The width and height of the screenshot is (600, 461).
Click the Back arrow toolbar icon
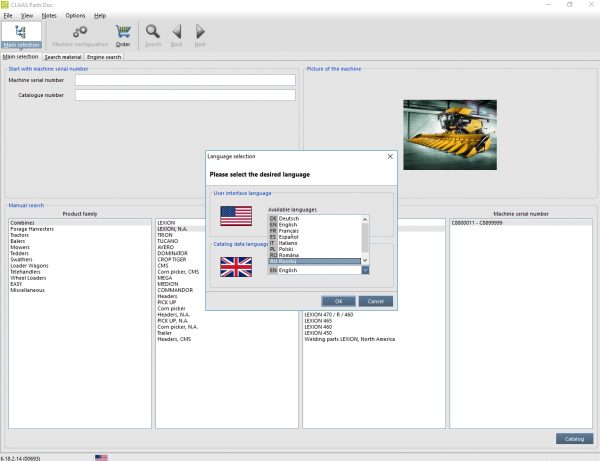[x=177, y=31]
